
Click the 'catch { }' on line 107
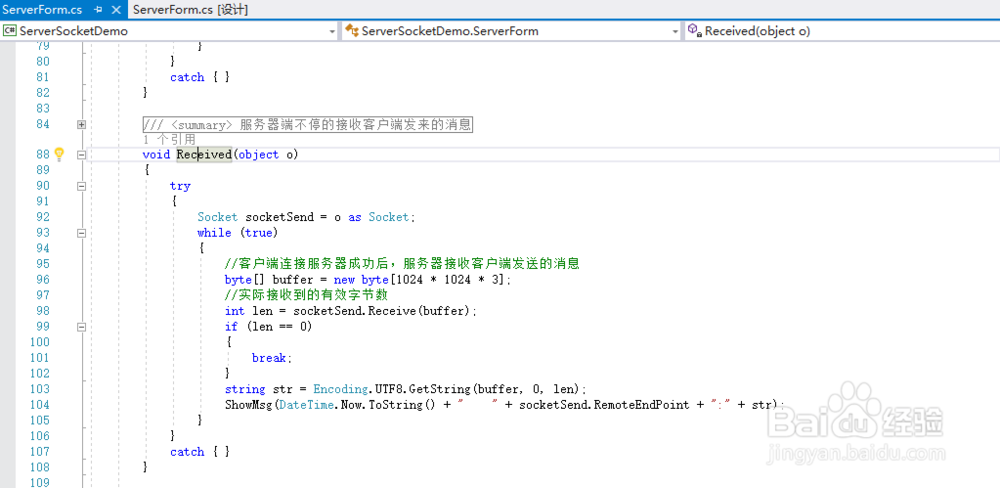tap(200, 452)
